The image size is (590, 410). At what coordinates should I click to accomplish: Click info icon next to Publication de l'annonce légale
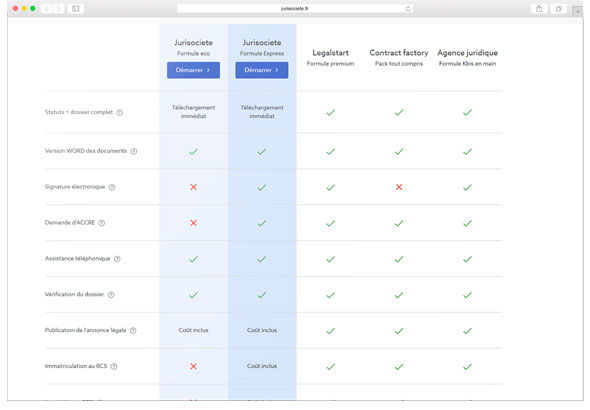point(133,331)
